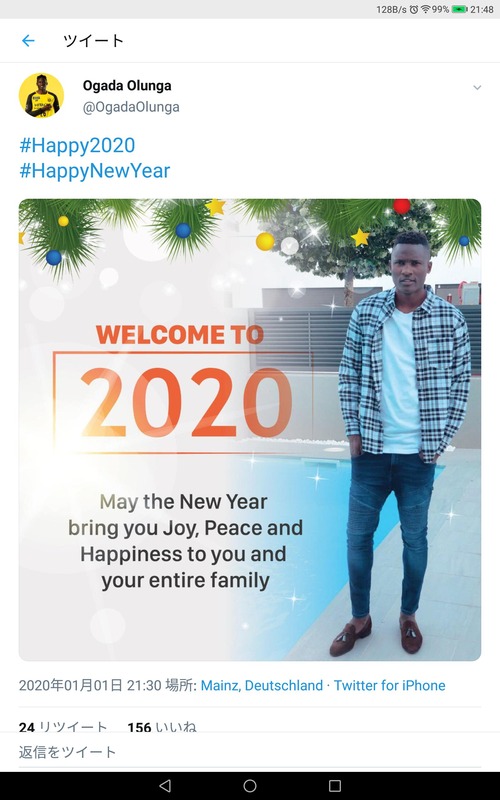
Task: Expand the tweet options chevron
Action: tap(477, 88)
